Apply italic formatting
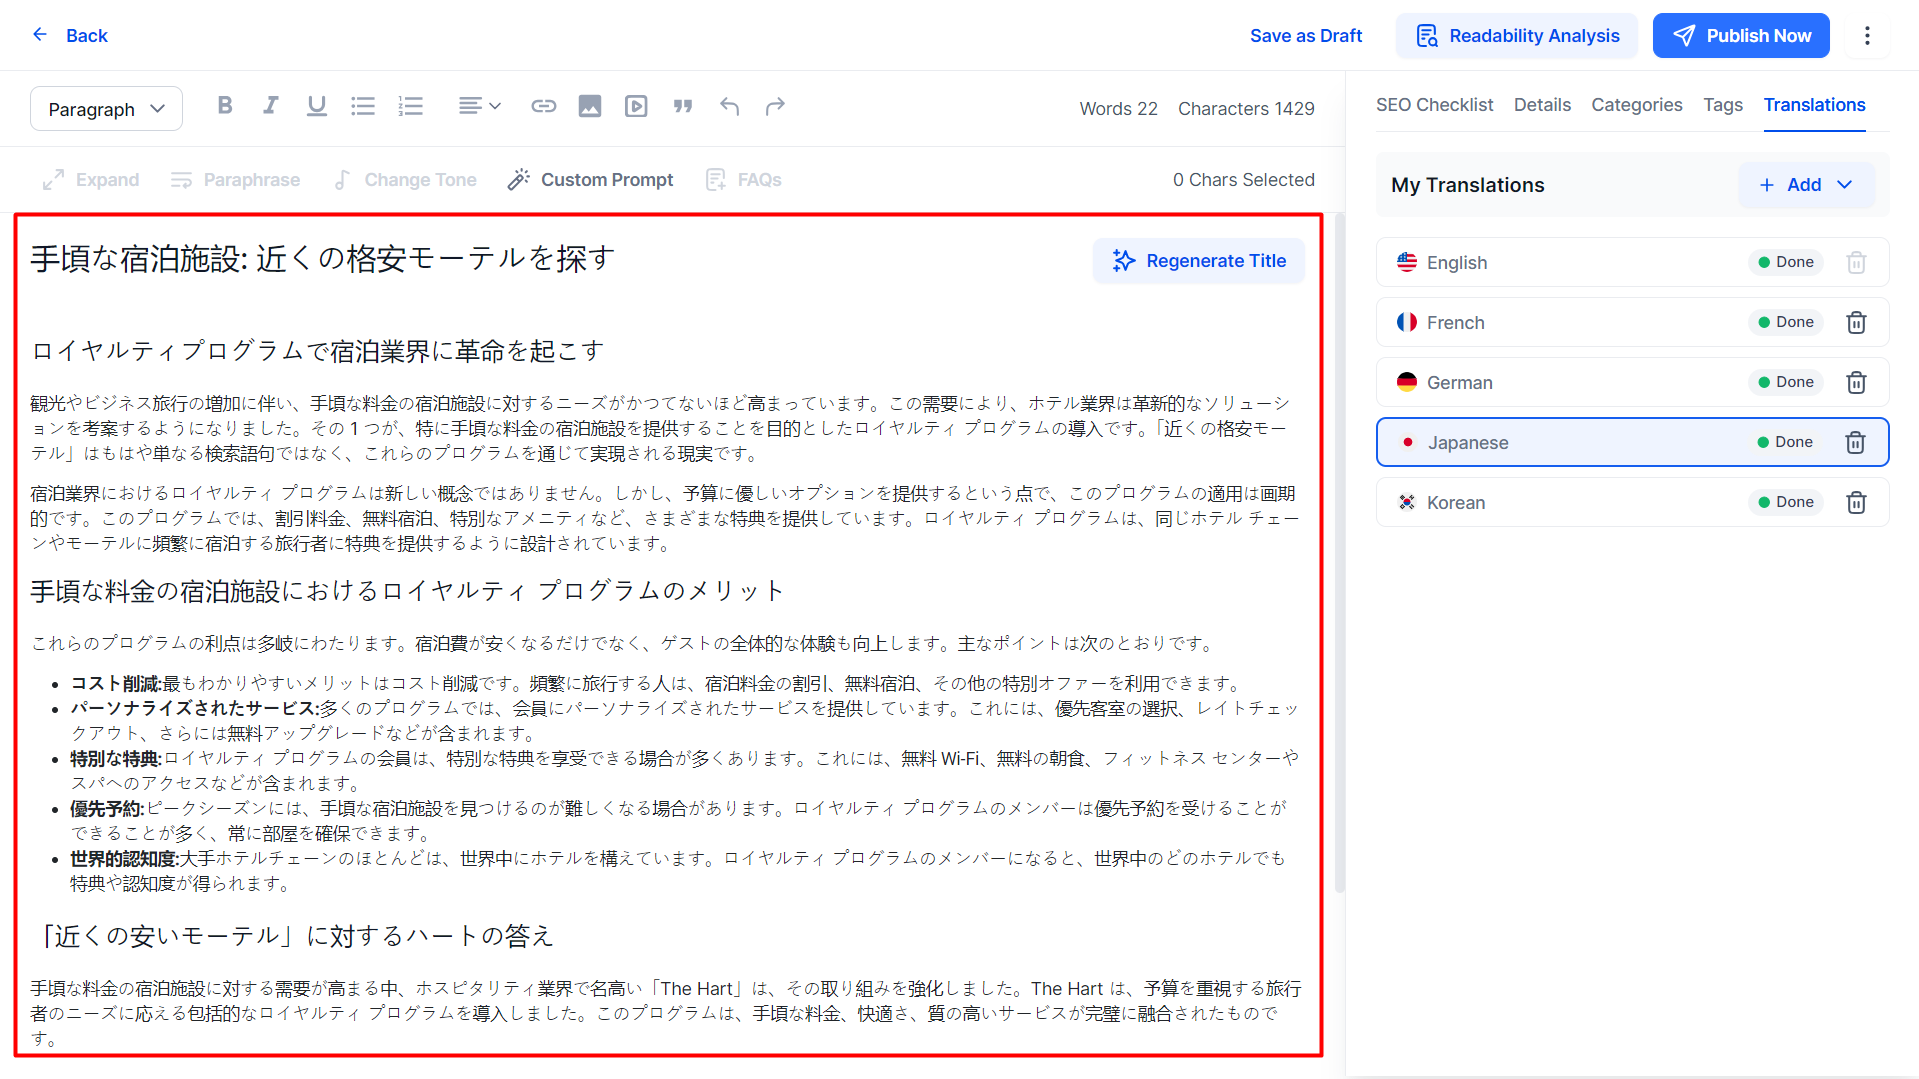This screenshot has width=1919, height=1079. pos(270,106)
